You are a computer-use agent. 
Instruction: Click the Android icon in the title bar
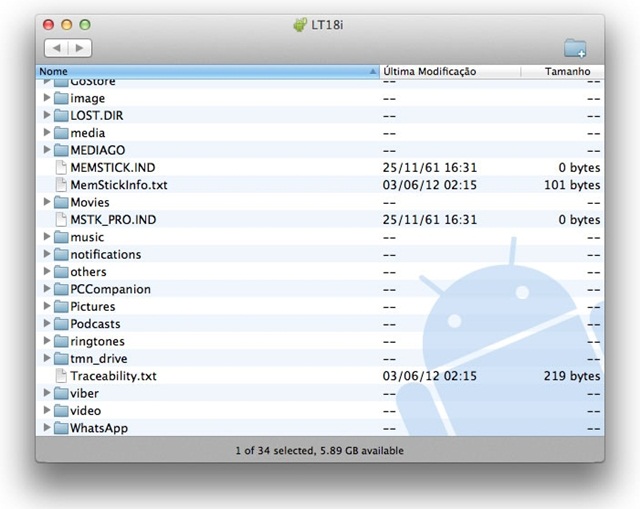click(x=300, y=25)
